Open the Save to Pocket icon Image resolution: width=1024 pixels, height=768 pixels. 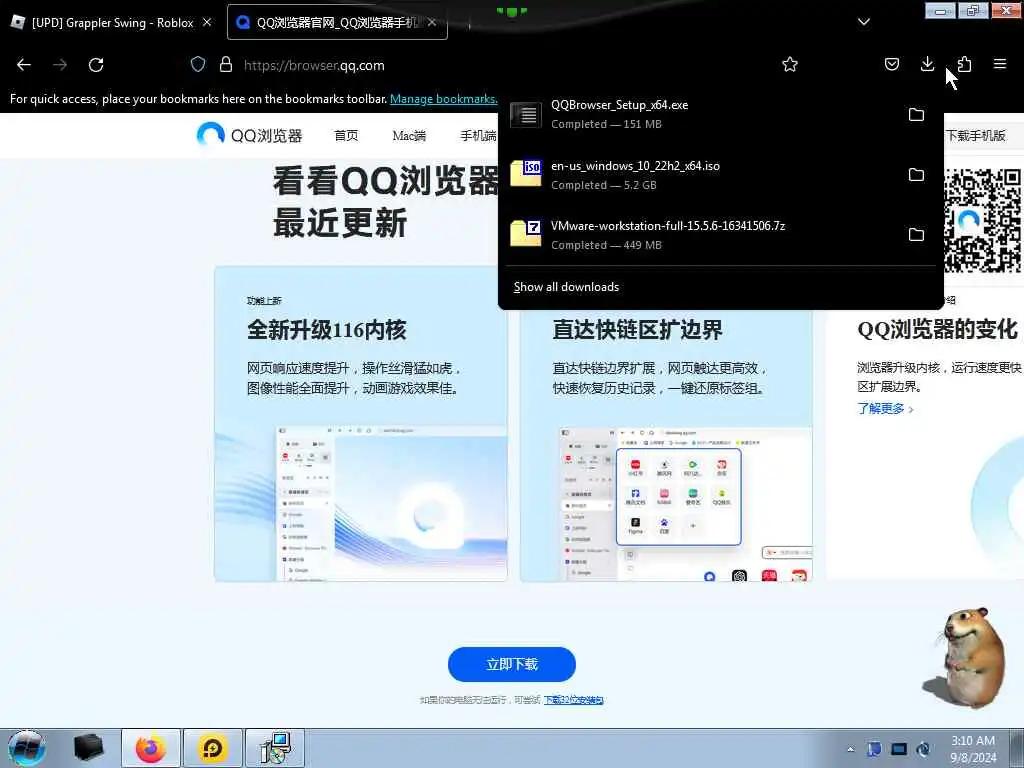point(891,64)
